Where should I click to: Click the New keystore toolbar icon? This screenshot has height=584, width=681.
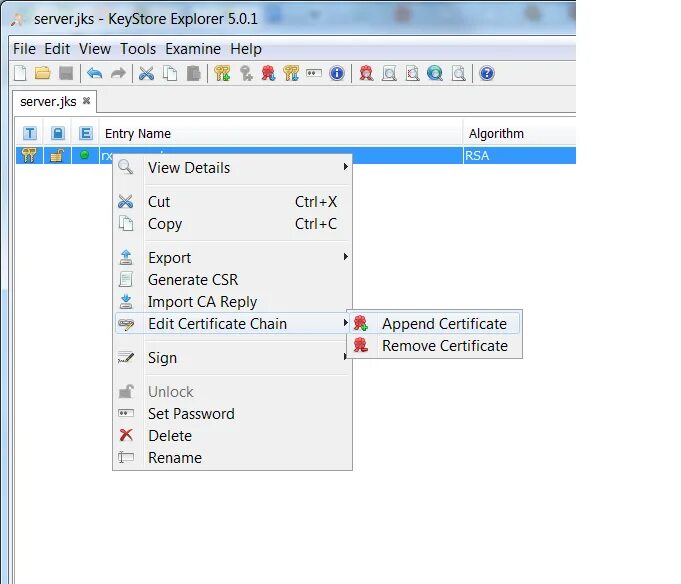tap(20, 73)
